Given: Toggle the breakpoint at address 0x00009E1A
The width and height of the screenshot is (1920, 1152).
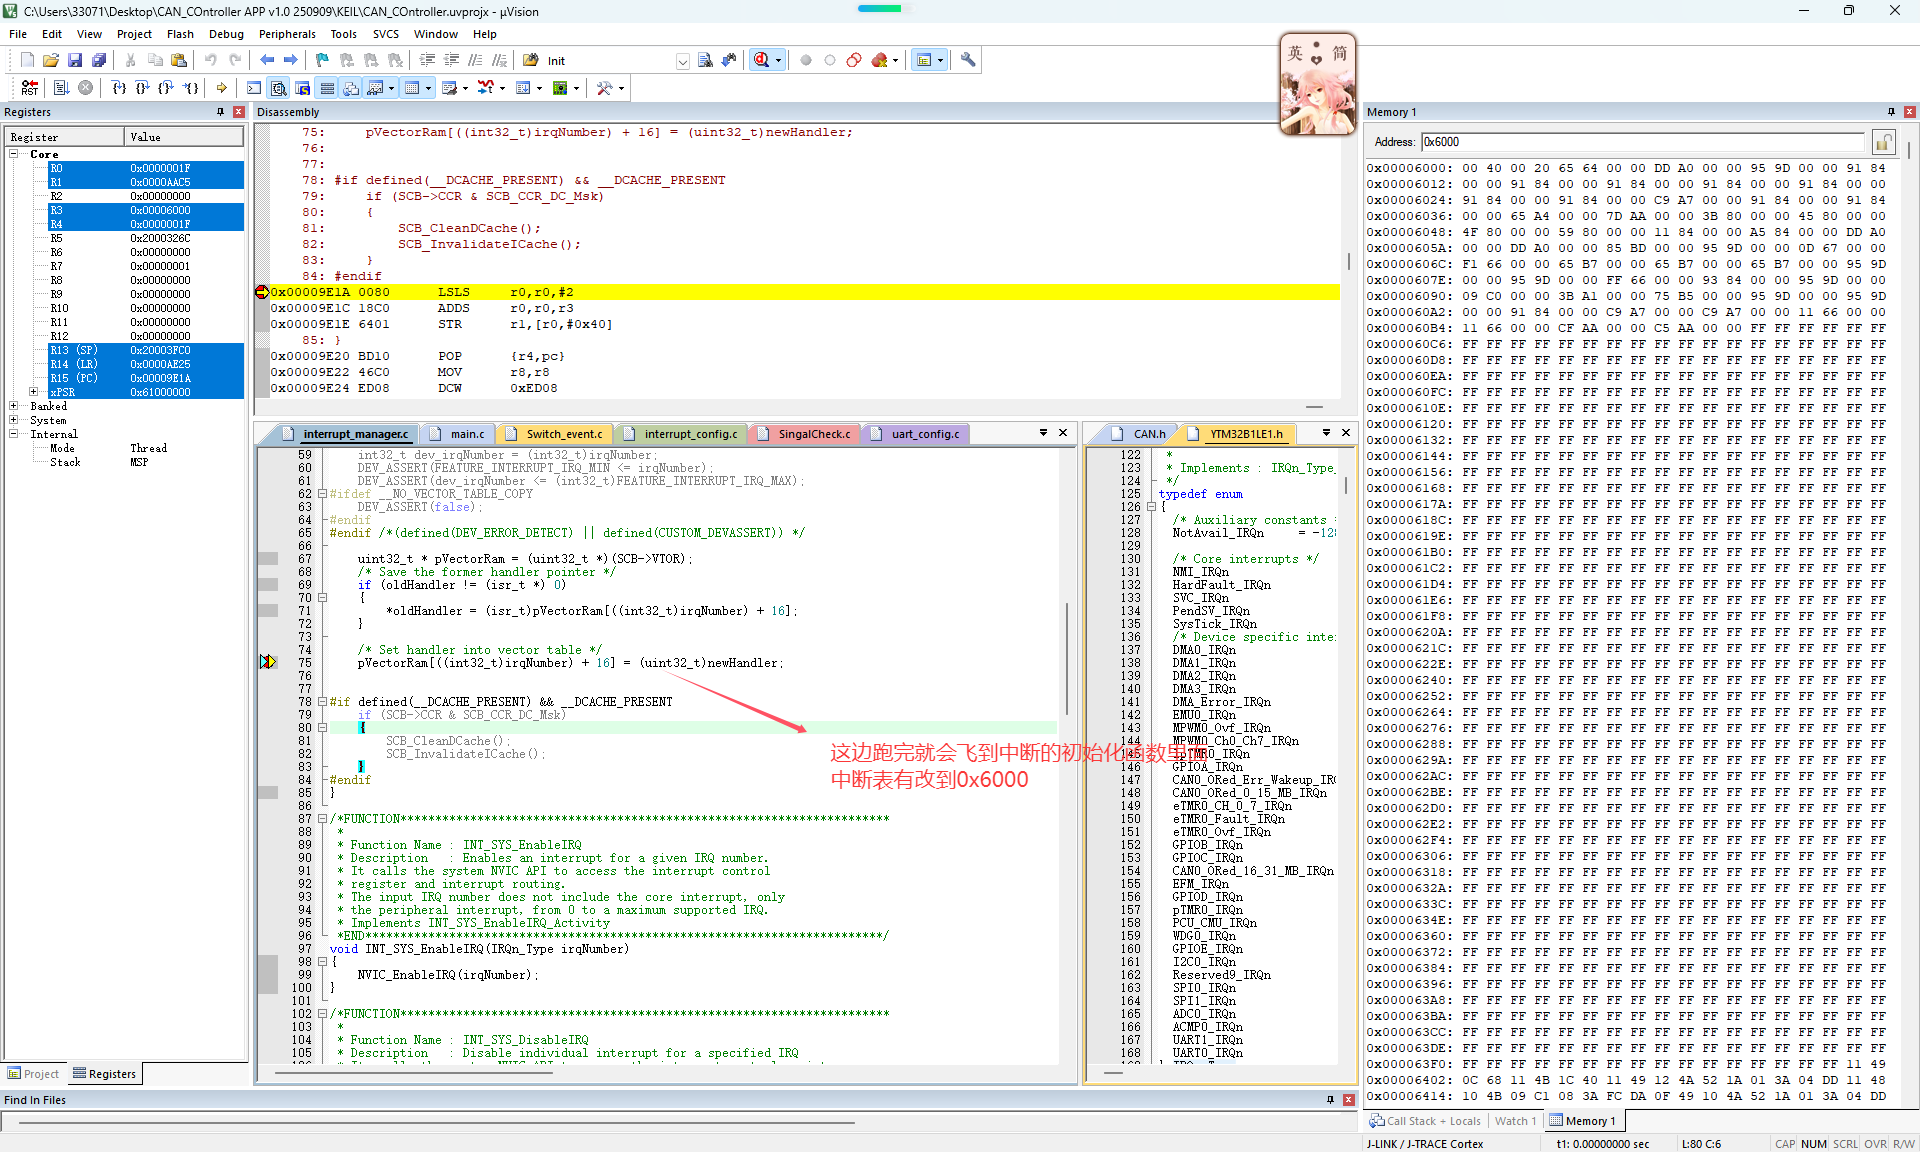Looking at the screenshot, I should 262,292.
